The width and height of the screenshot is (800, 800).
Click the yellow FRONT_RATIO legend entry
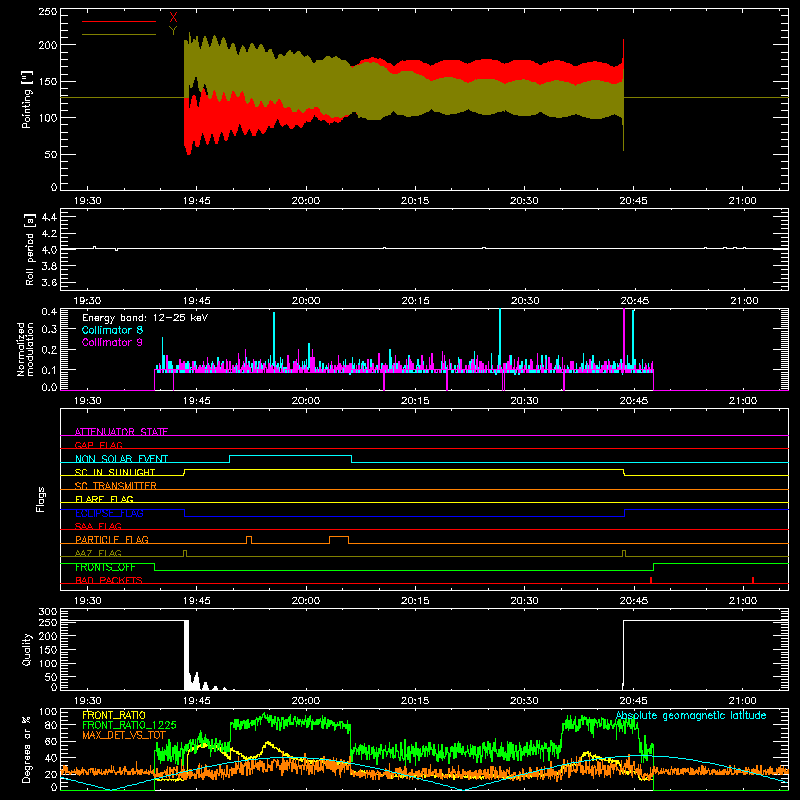113,715
